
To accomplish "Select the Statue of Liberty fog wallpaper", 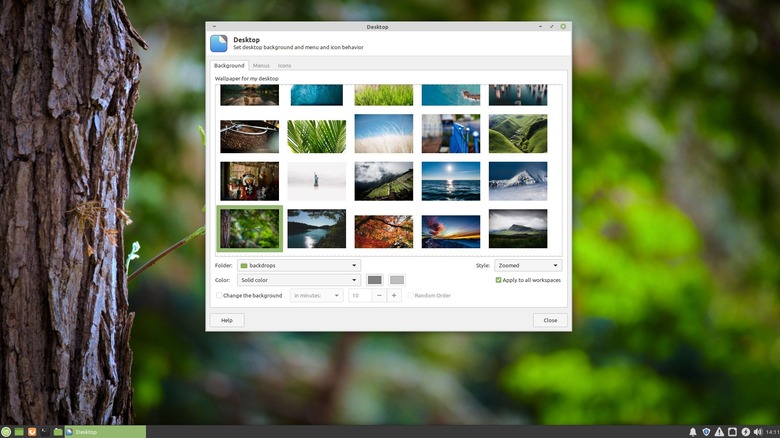I will tap(316, 181).
